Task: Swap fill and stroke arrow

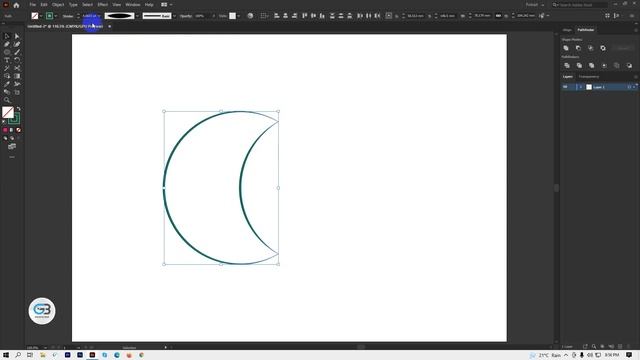Action: tap(18, 109)
